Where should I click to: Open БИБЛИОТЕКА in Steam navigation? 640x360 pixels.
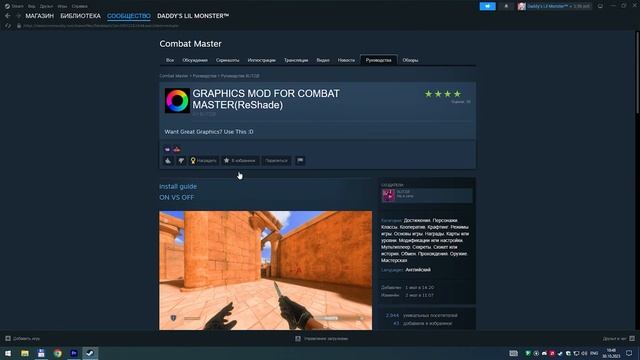pos(80,16)
